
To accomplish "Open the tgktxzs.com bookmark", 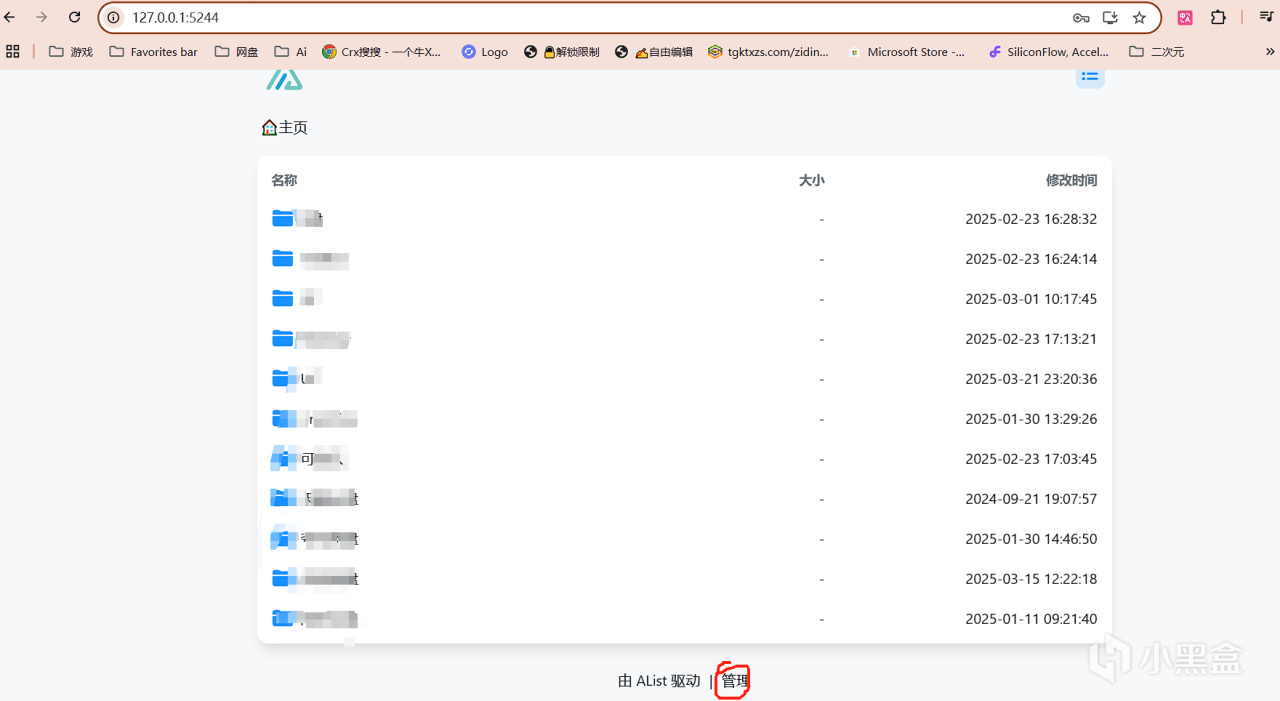I will coord(768,51).
